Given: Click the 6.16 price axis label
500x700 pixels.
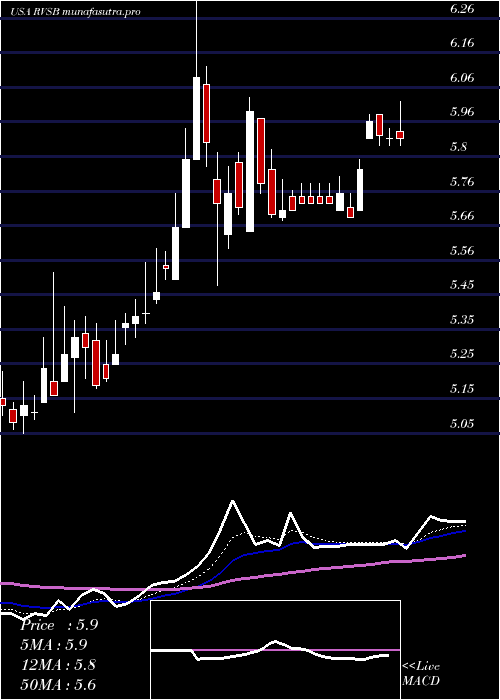Looking at the screenshot, I should [461, 43].
